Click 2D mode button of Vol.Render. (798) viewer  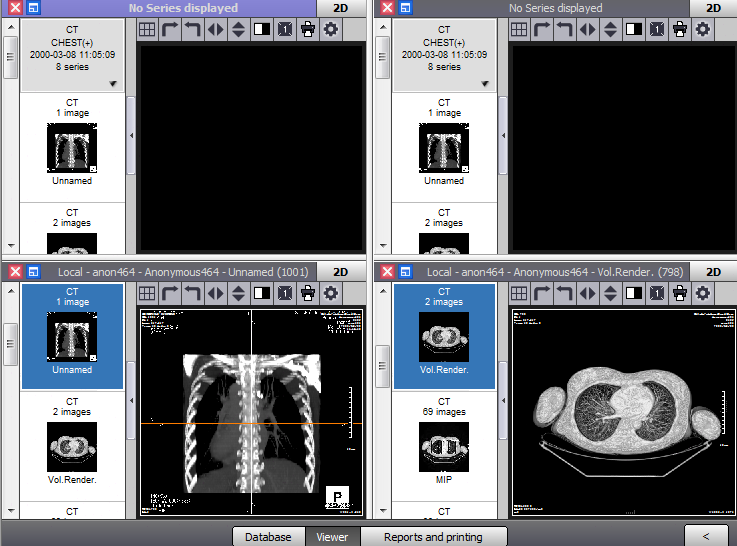(x=713, y=272)
